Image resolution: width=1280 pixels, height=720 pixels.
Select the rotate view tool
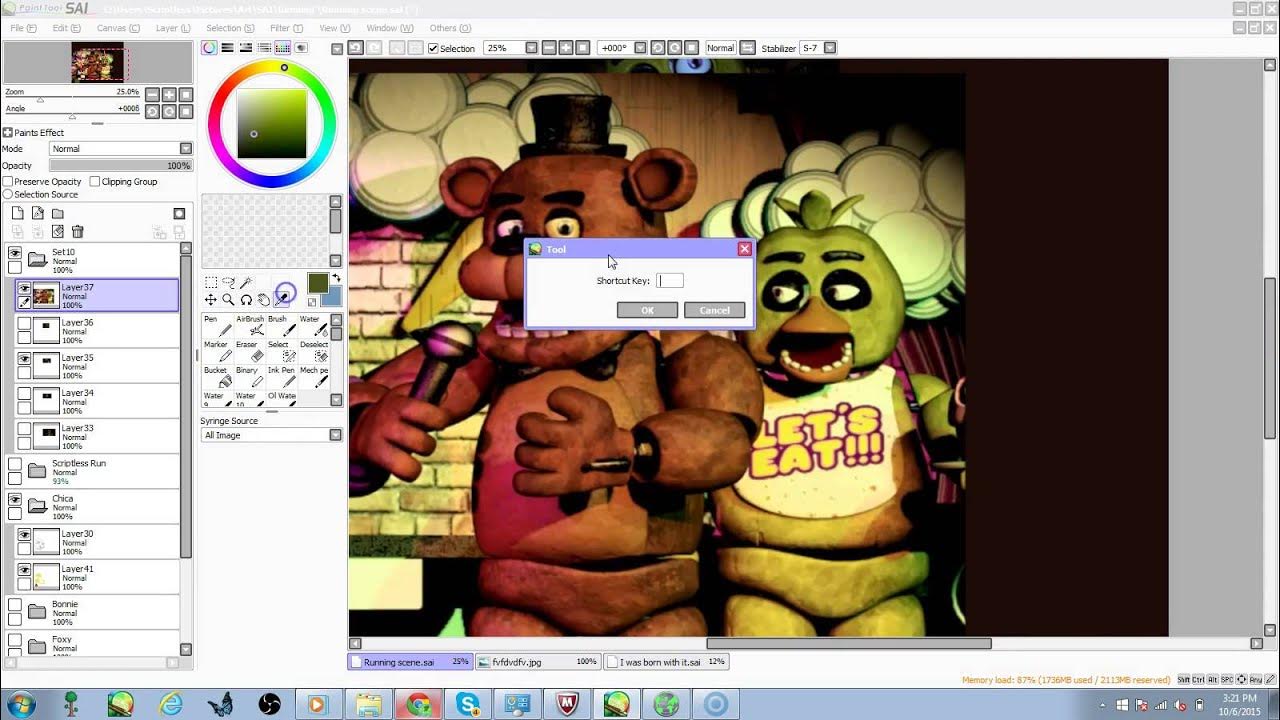tap(246, 300)
